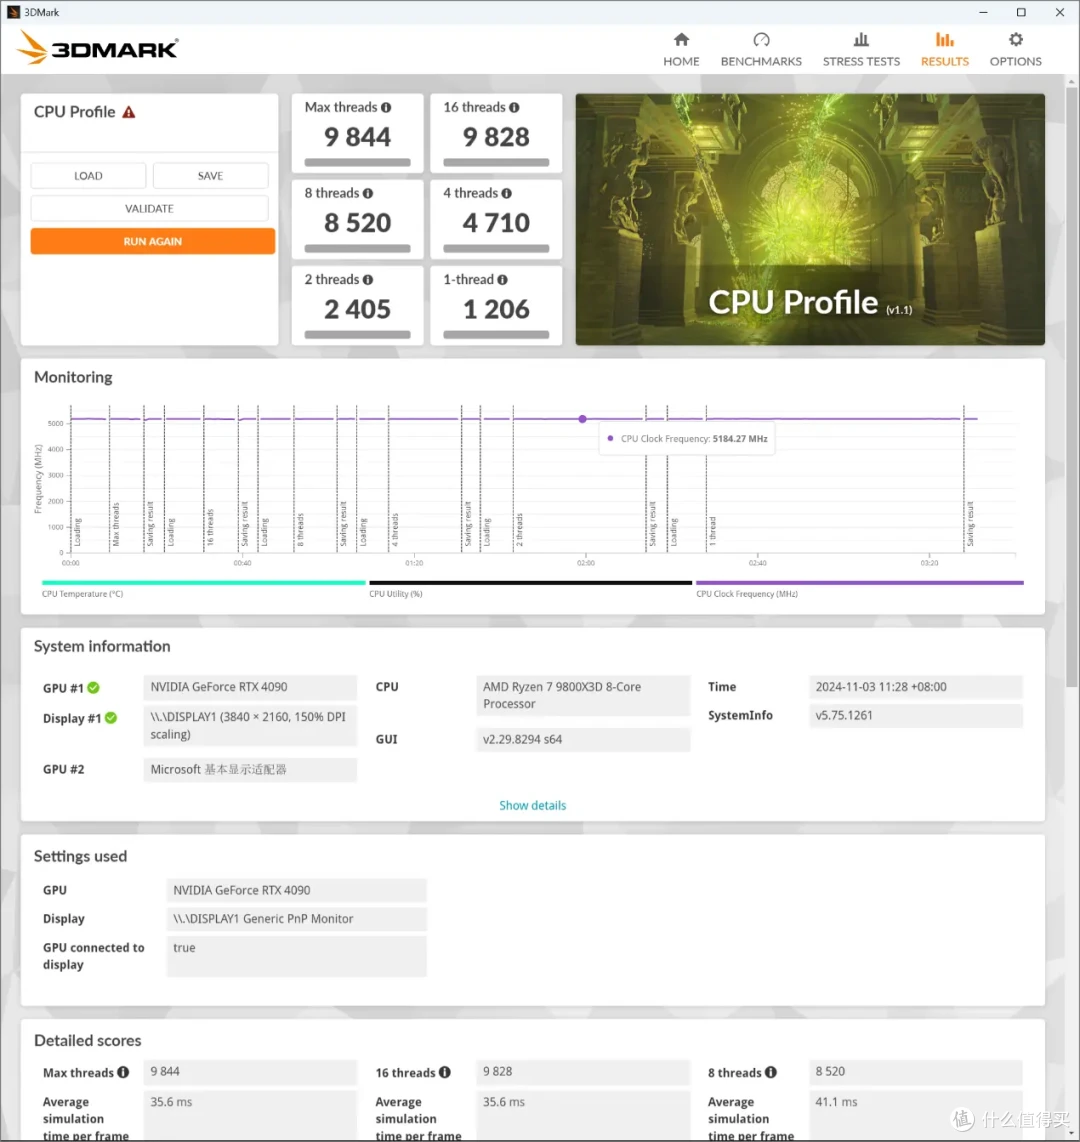Toggle the CPU Clock Frequency legend bar
Viewport: 1080px width, 1142px height.
click(859, 583)
